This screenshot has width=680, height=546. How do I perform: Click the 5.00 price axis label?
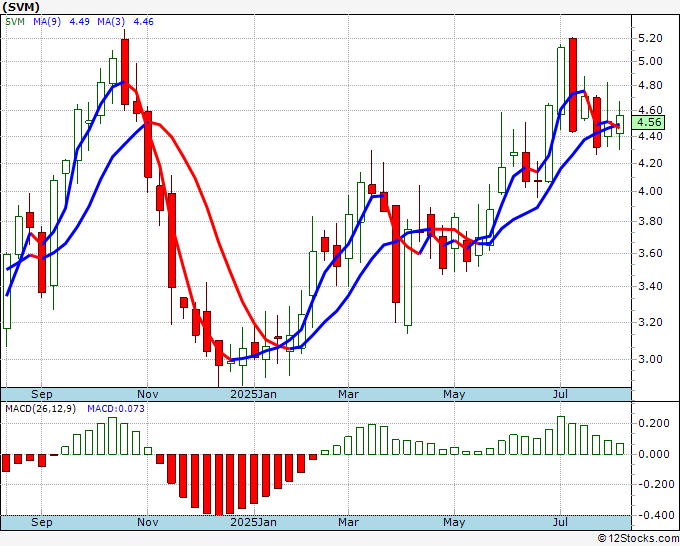click(650, 61)
